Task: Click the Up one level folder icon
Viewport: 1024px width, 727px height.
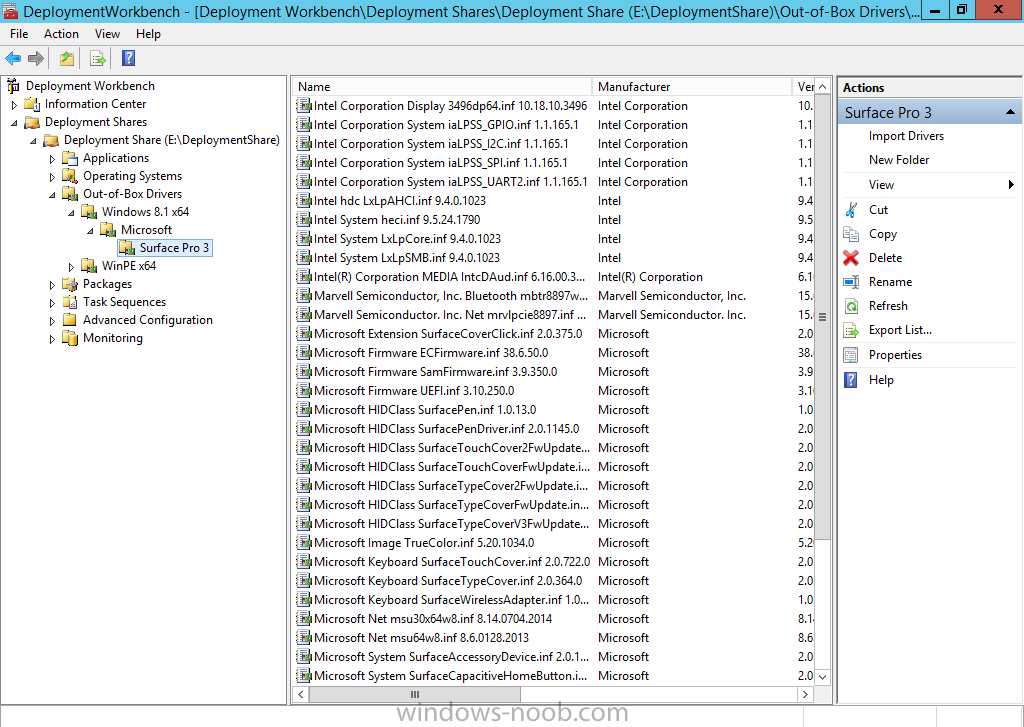Action: (x=67, y=59)
